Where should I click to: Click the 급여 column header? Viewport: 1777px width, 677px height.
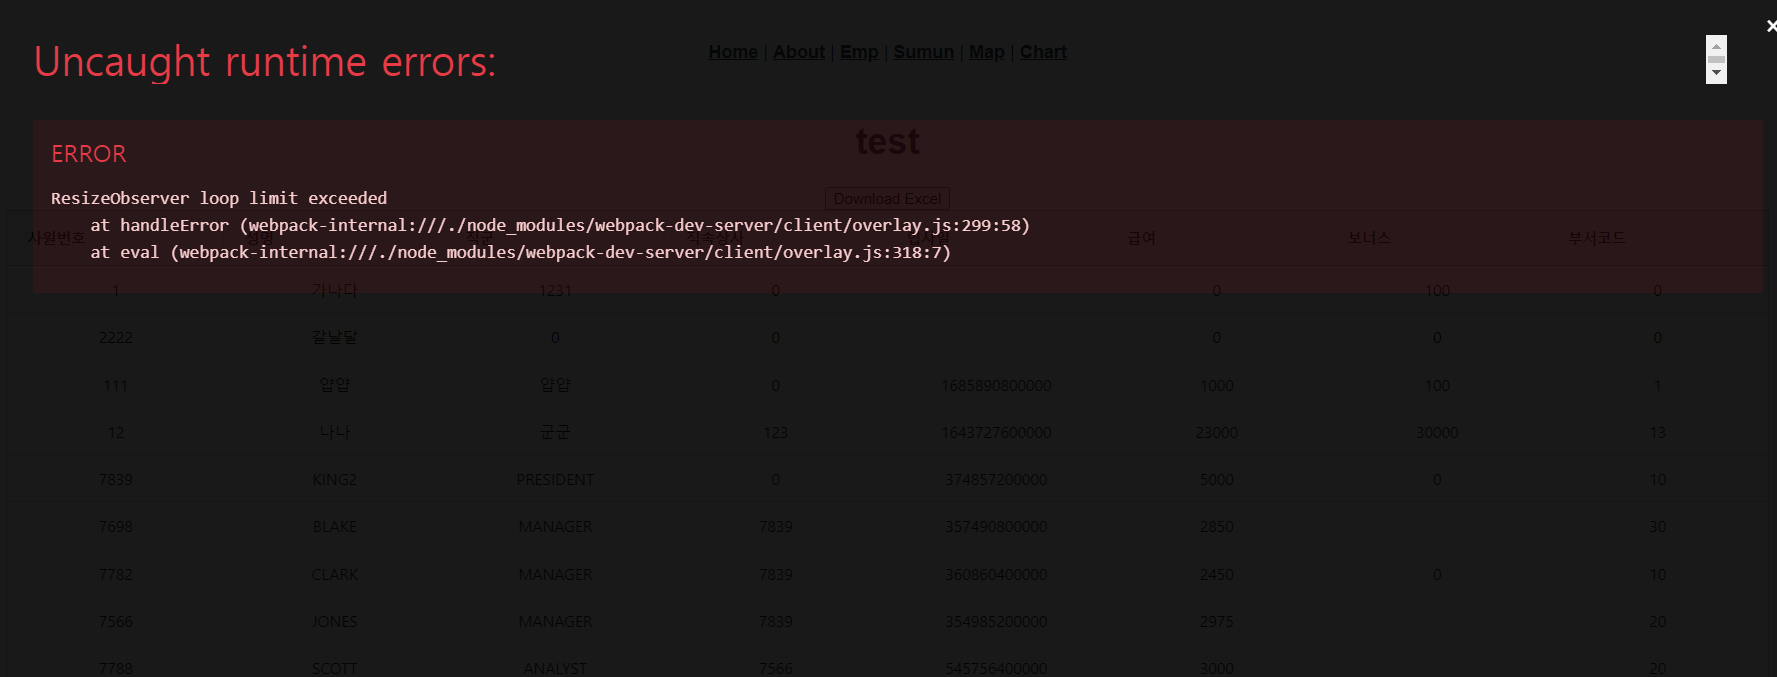click(x=1142, y=238)
